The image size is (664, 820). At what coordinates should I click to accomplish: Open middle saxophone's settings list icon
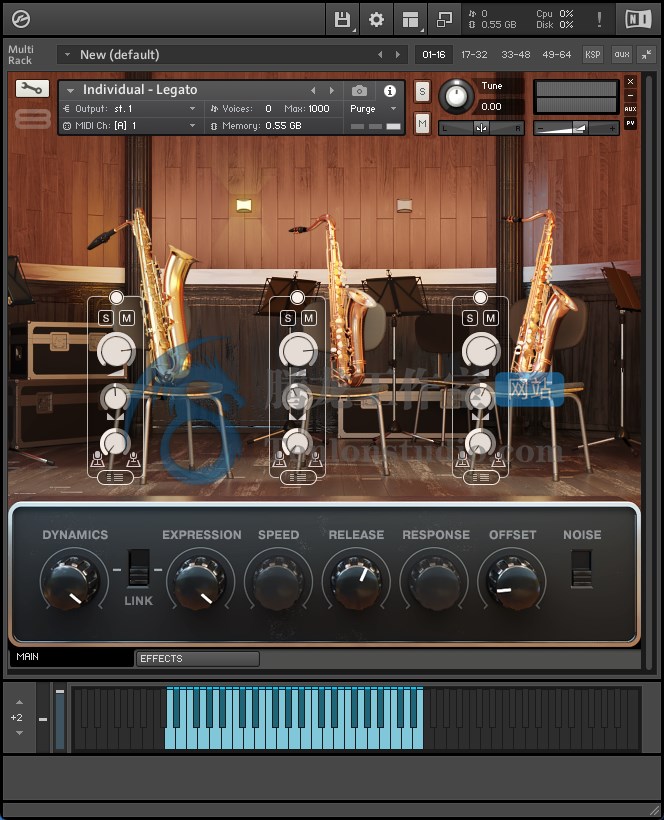click(x=298, y=477)
